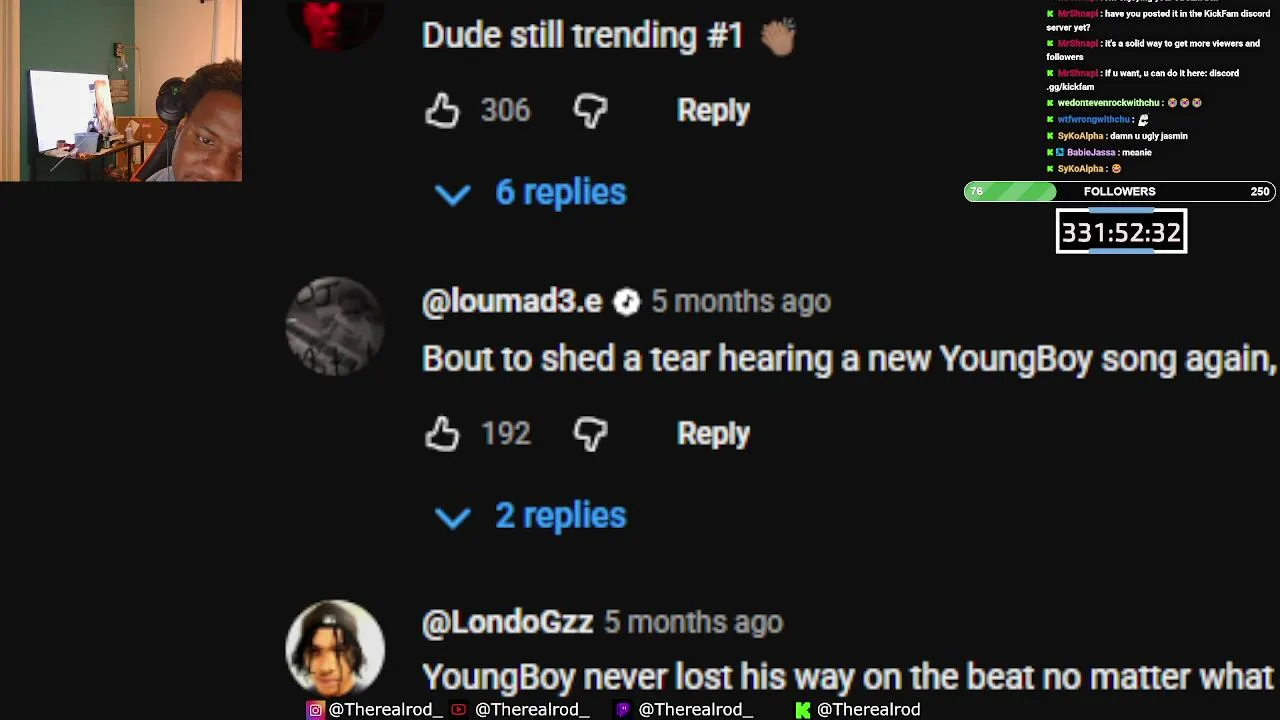Click the Instagram icon in bottom bar
This screenshot has width=1280, height=720.
[x=315, y=710]
